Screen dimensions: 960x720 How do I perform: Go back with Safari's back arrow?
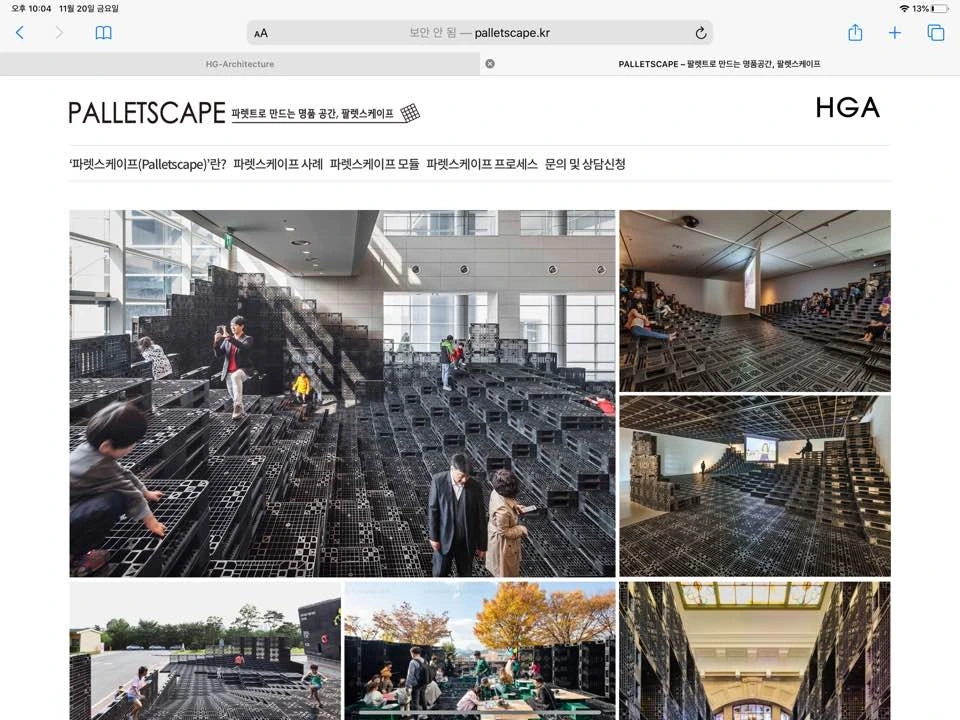click(x=20, y=33)
